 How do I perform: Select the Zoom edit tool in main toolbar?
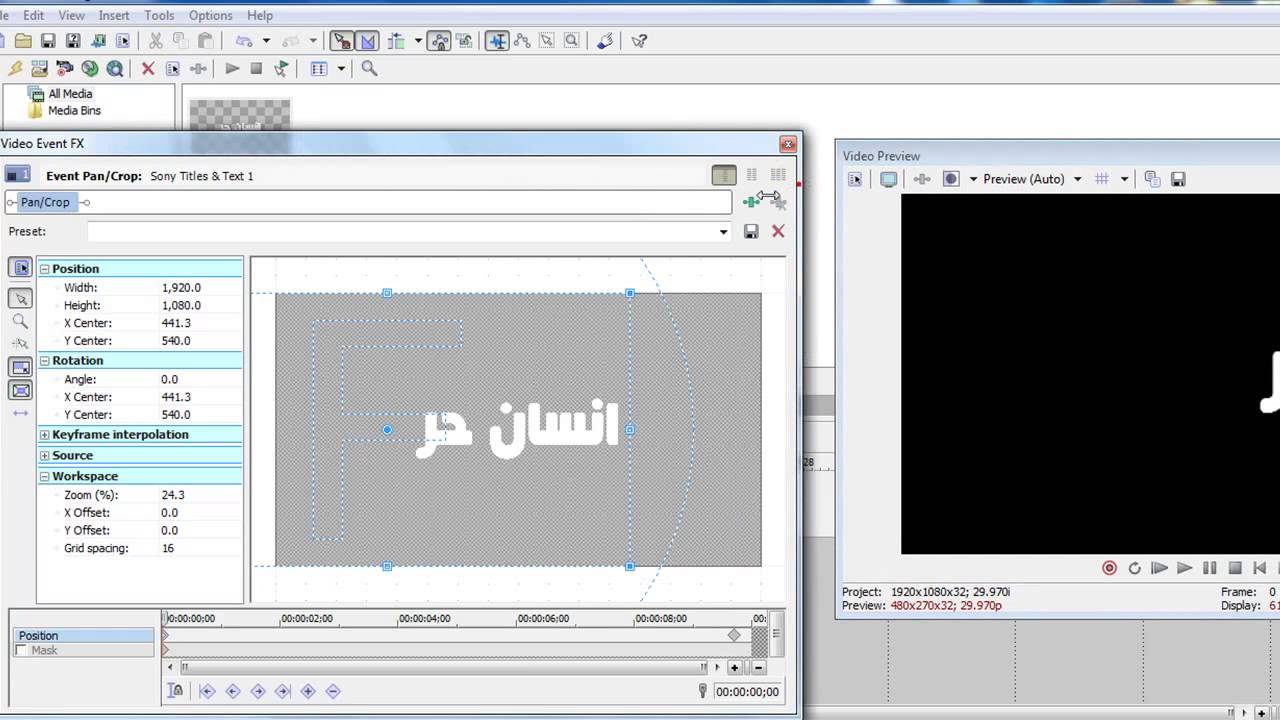[572, 41]
